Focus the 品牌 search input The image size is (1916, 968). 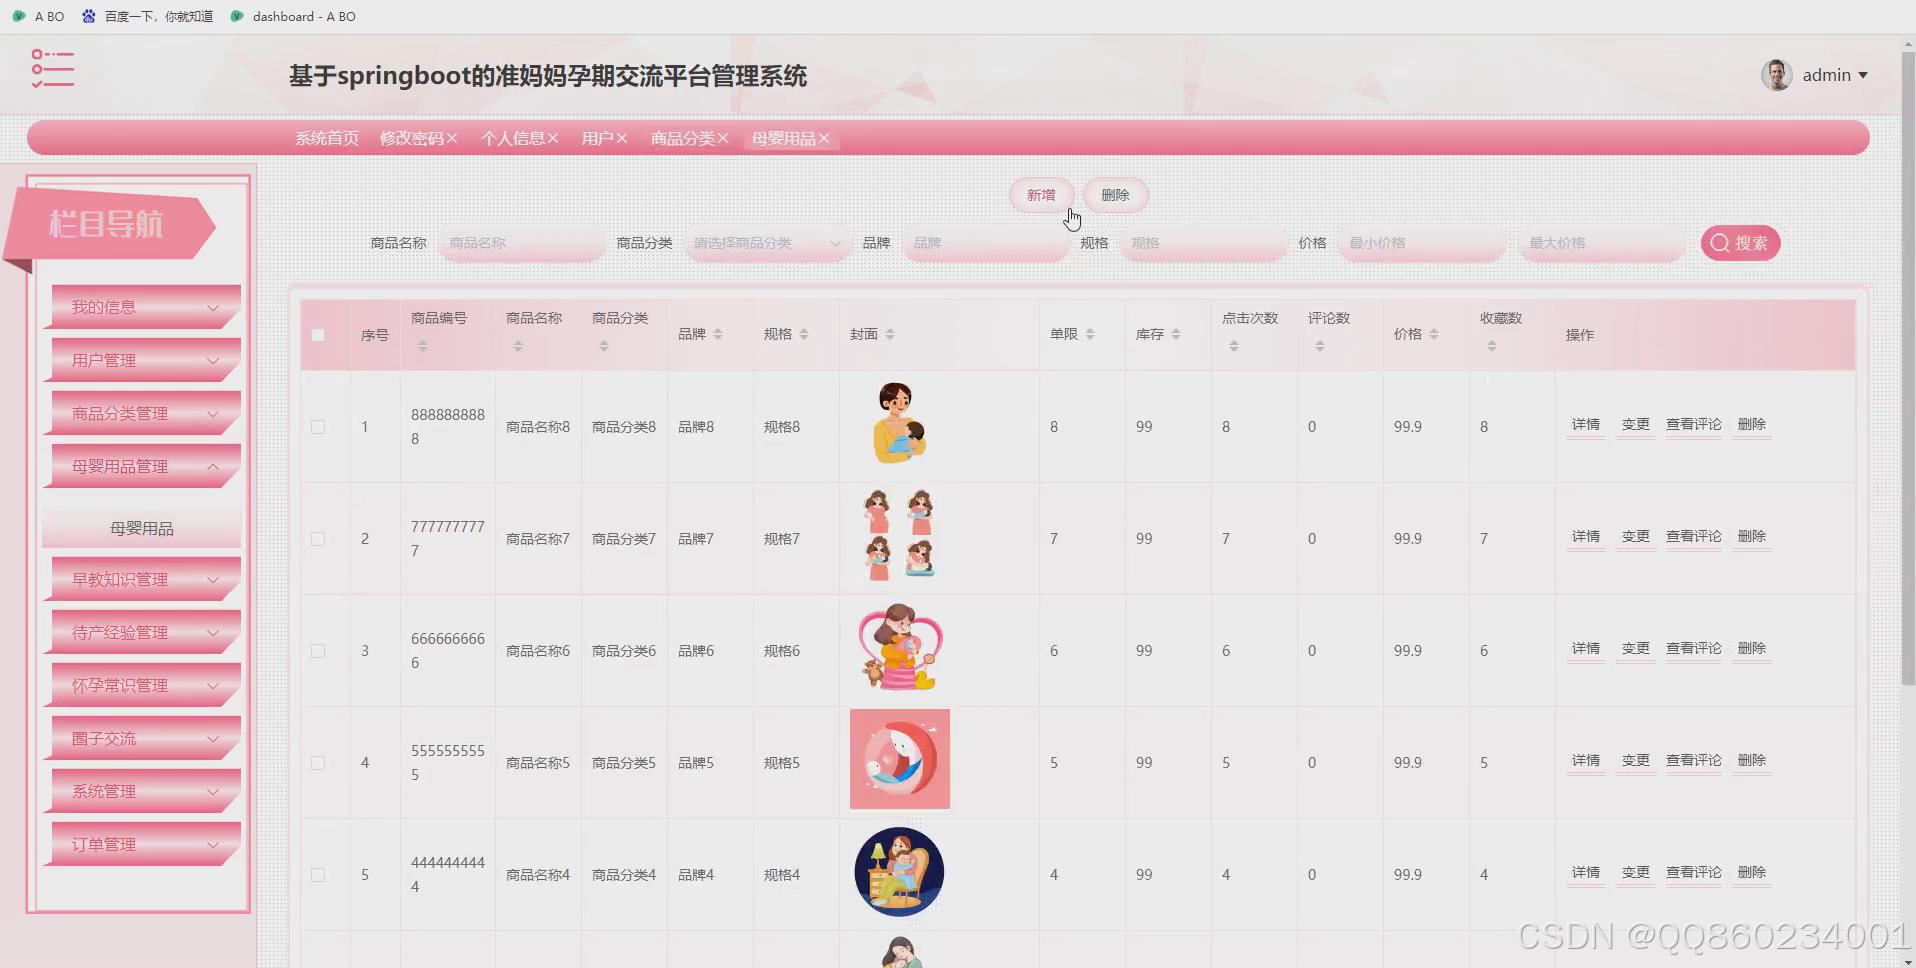point(985,243)
